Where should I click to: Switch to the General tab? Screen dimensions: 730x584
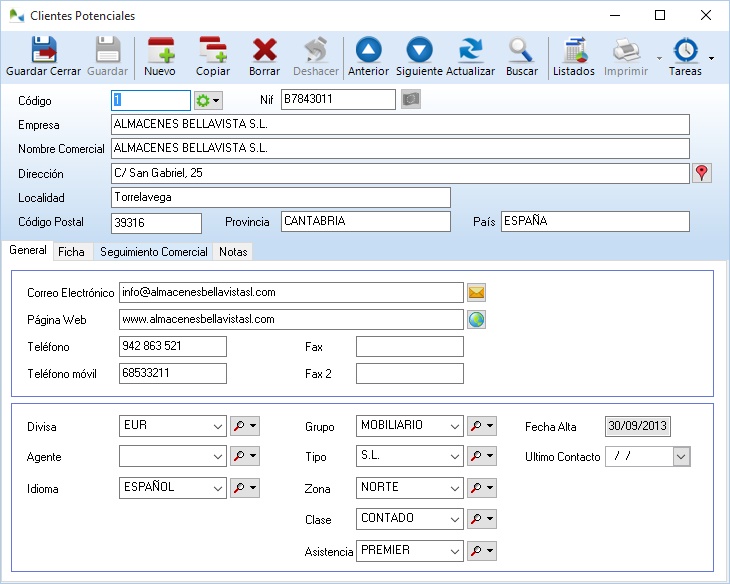[27, 250]
